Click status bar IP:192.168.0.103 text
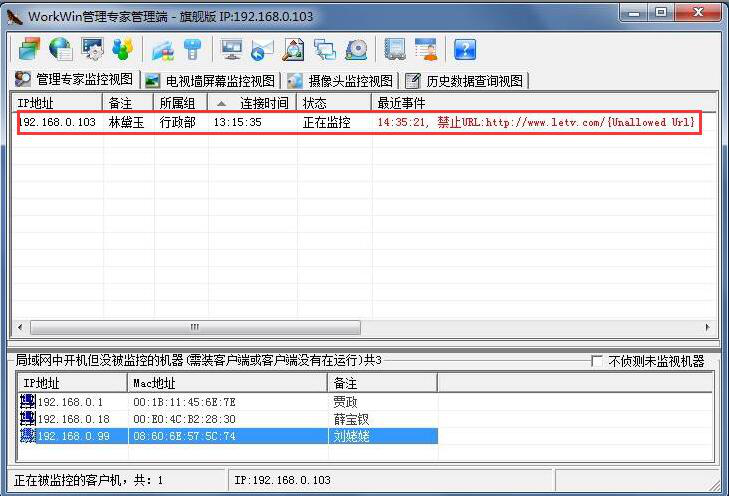The image size is (729, 496). tap(282, 480)
